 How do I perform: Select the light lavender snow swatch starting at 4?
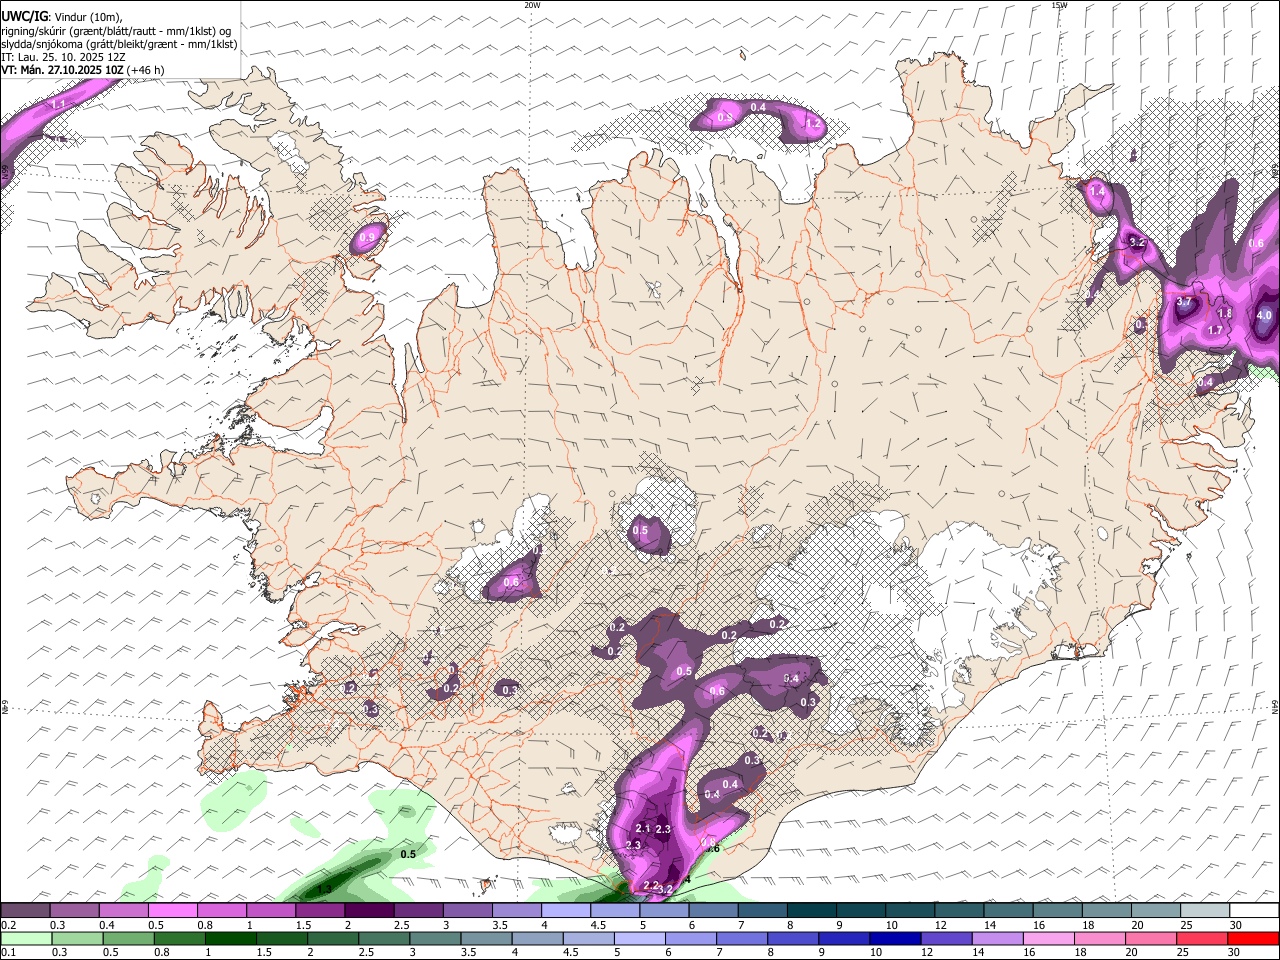click(x=564, y=910)
